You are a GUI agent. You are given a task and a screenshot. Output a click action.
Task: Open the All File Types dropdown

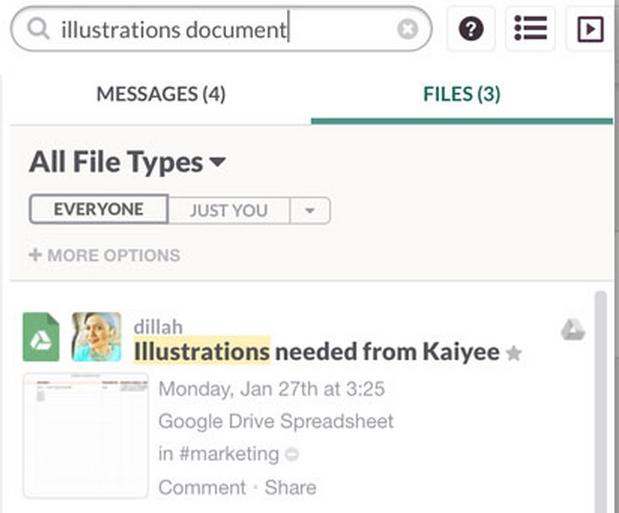[127, 162]
